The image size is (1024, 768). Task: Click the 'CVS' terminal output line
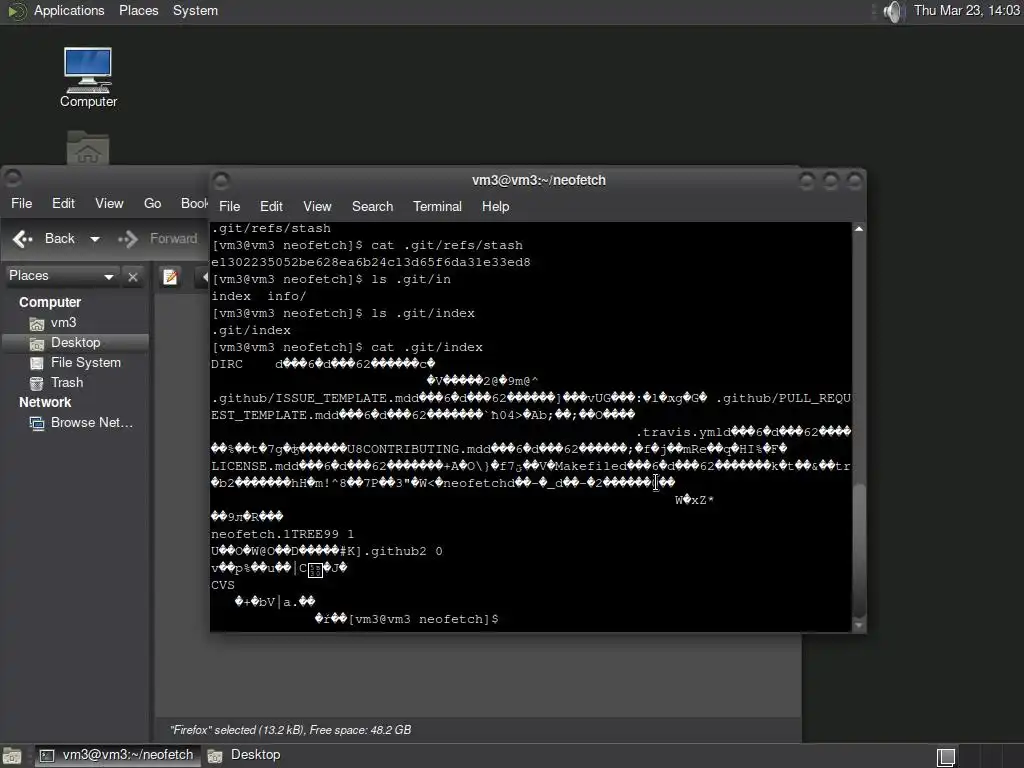tap(223, 585)
